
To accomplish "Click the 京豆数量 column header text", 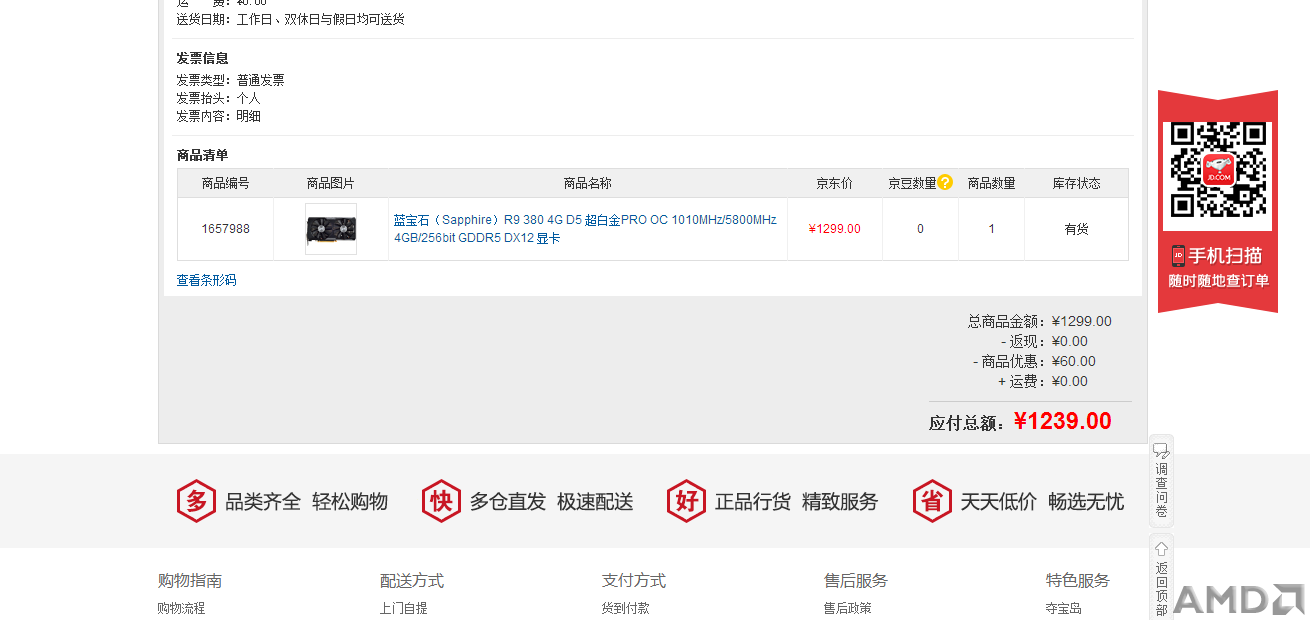I will tap(912, 183).
